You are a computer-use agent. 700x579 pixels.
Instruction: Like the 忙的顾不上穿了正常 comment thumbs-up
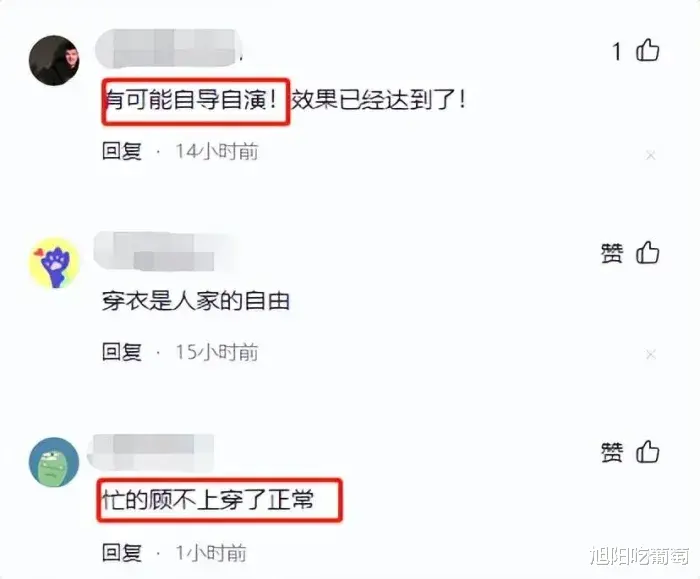(647, 452)
